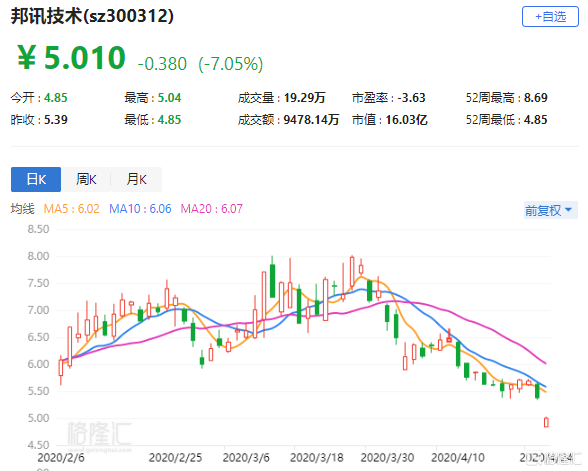Click the 市盈率 value -3.63

411,98
